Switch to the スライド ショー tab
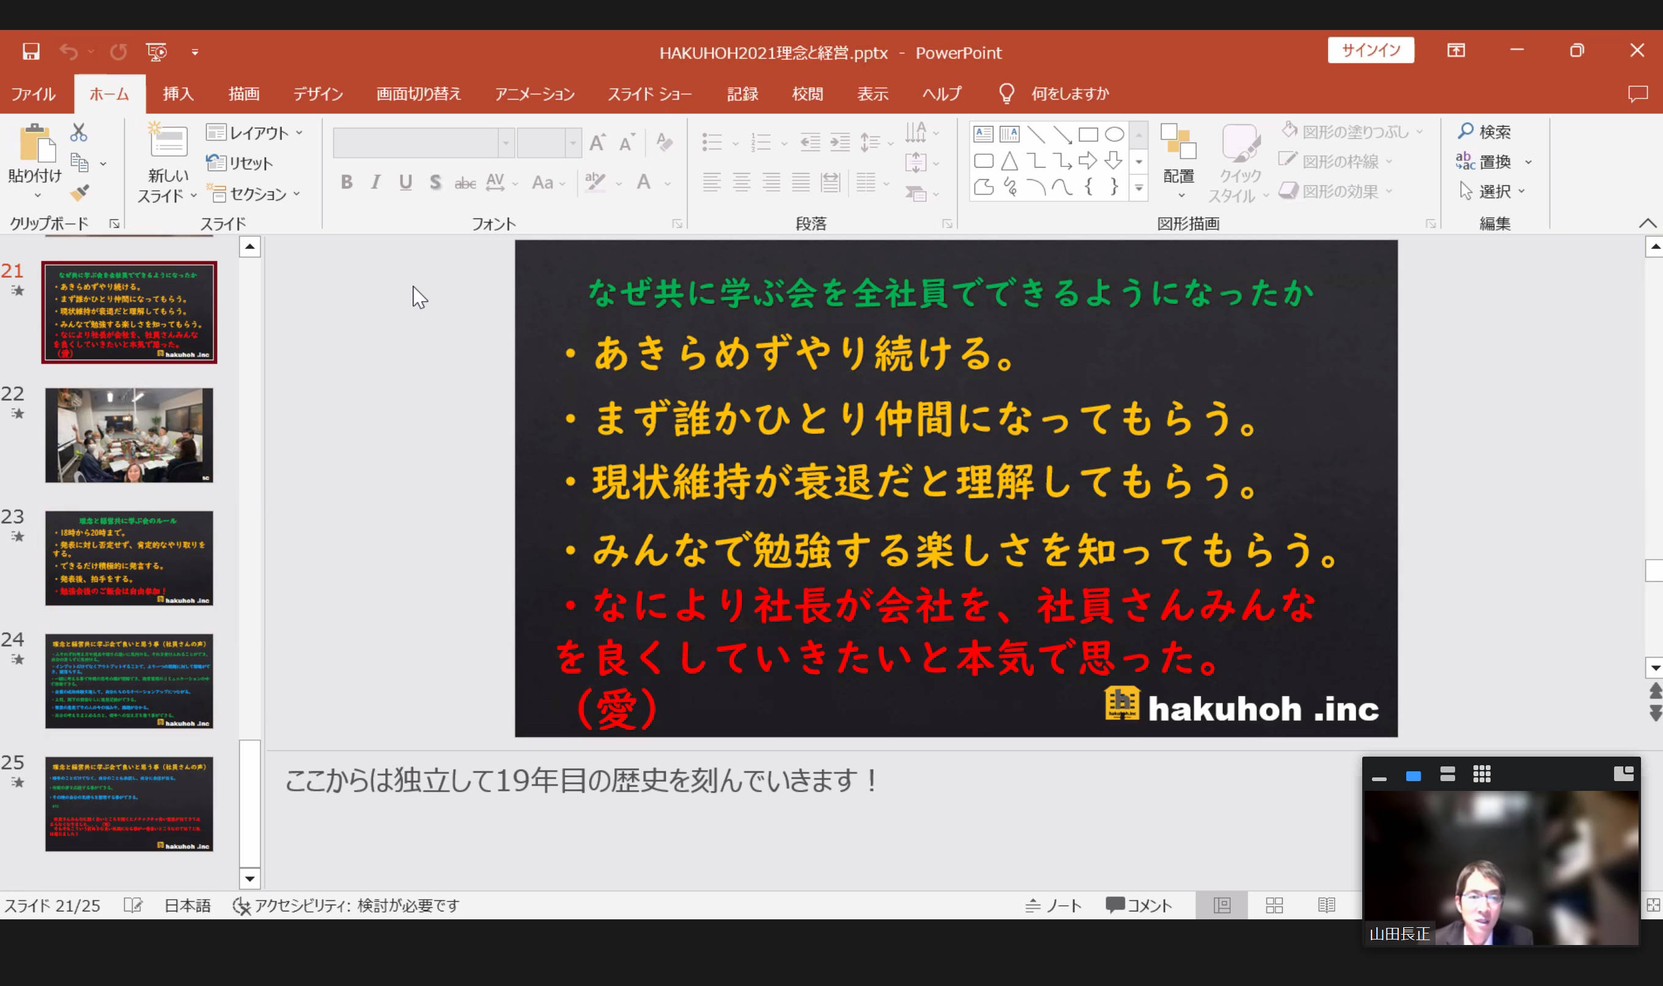The image size is (1663, 986). [650, 93]
